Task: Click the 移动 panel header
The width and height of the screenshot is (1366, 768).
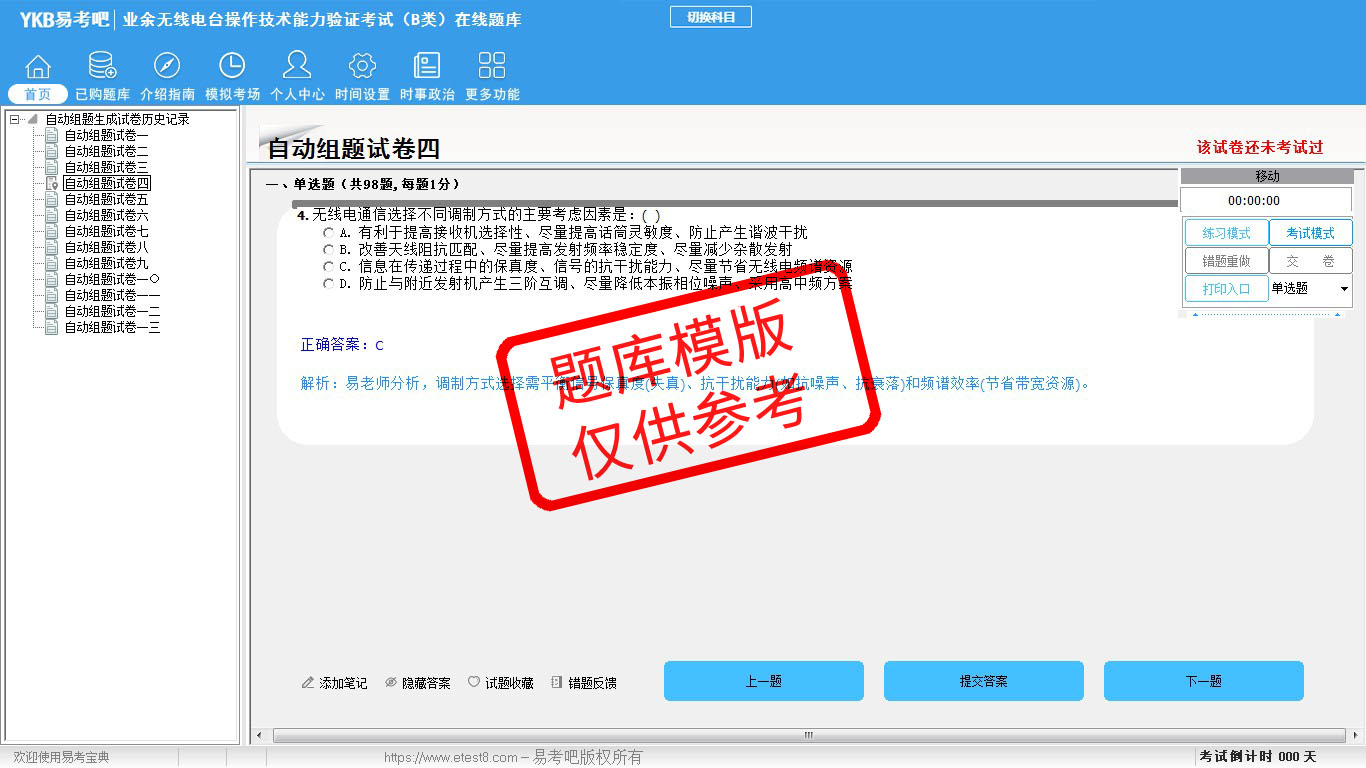Action: 1266,176
